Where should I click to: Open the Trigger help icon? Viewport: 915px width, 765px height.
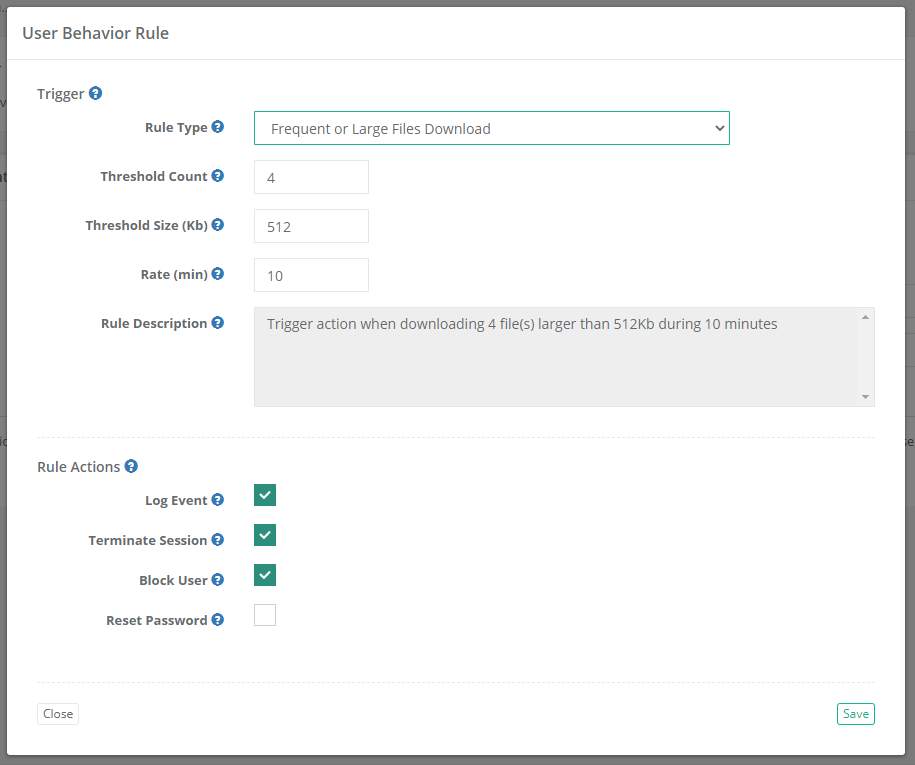coord(95,93)
